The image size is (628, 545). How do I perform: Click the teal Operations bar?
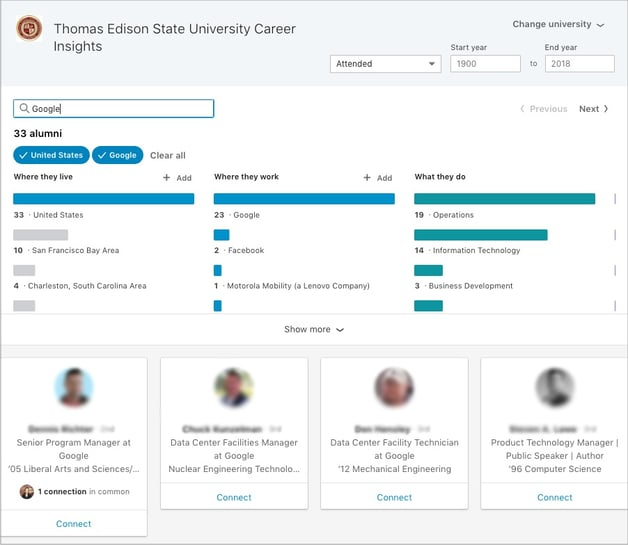click(504, 199)
